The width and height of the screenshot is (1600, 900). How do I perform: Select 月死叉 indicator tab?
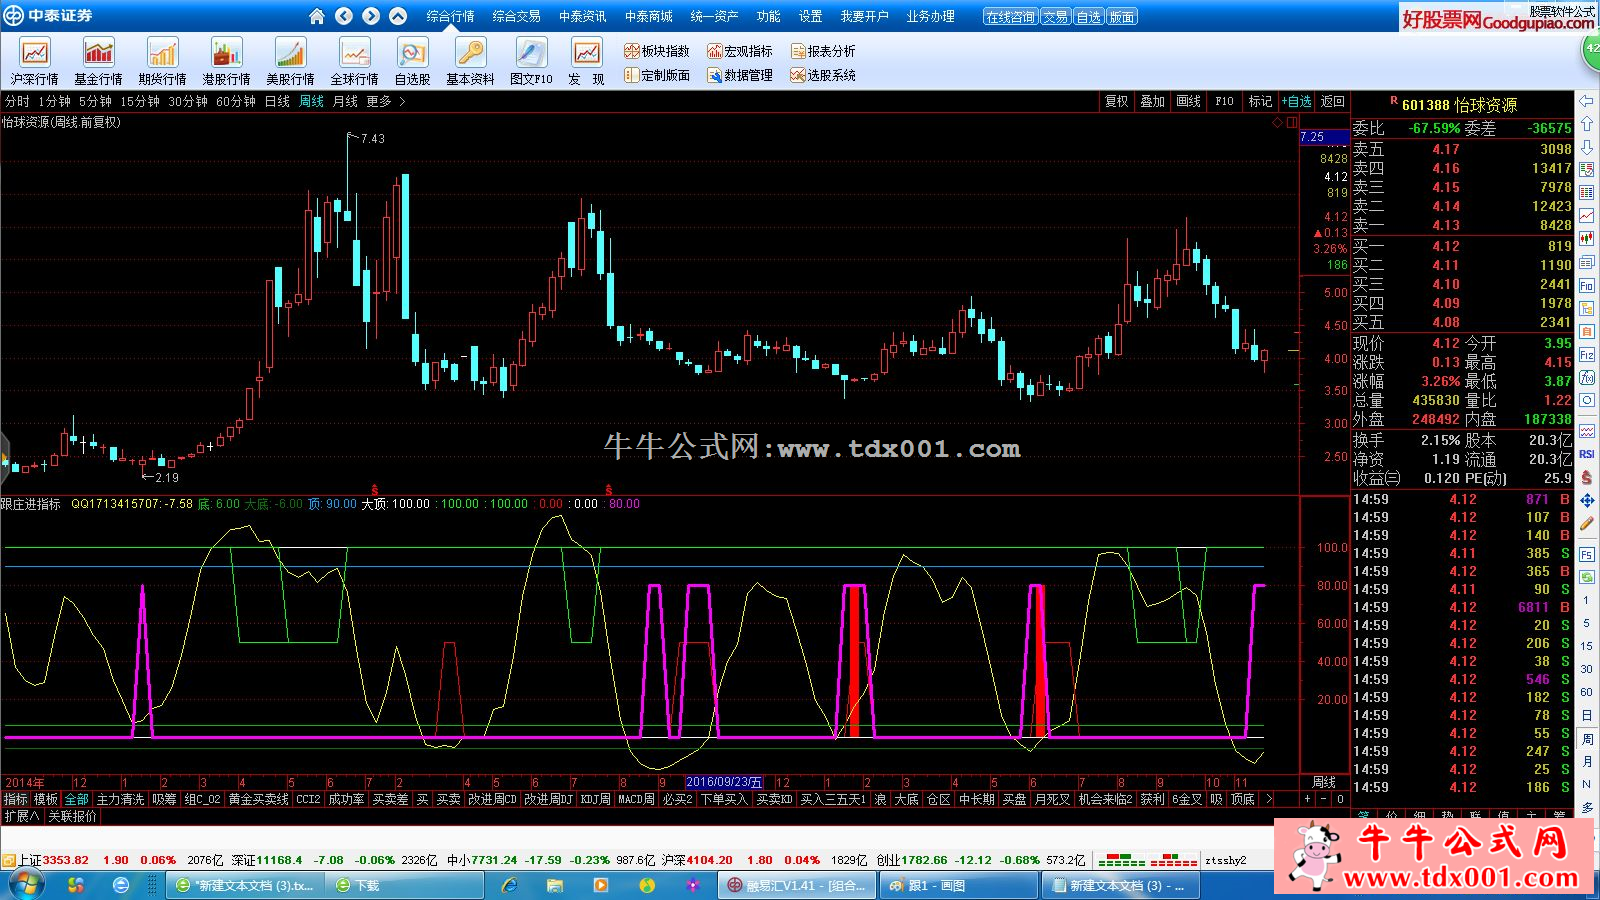(1052, 799)
